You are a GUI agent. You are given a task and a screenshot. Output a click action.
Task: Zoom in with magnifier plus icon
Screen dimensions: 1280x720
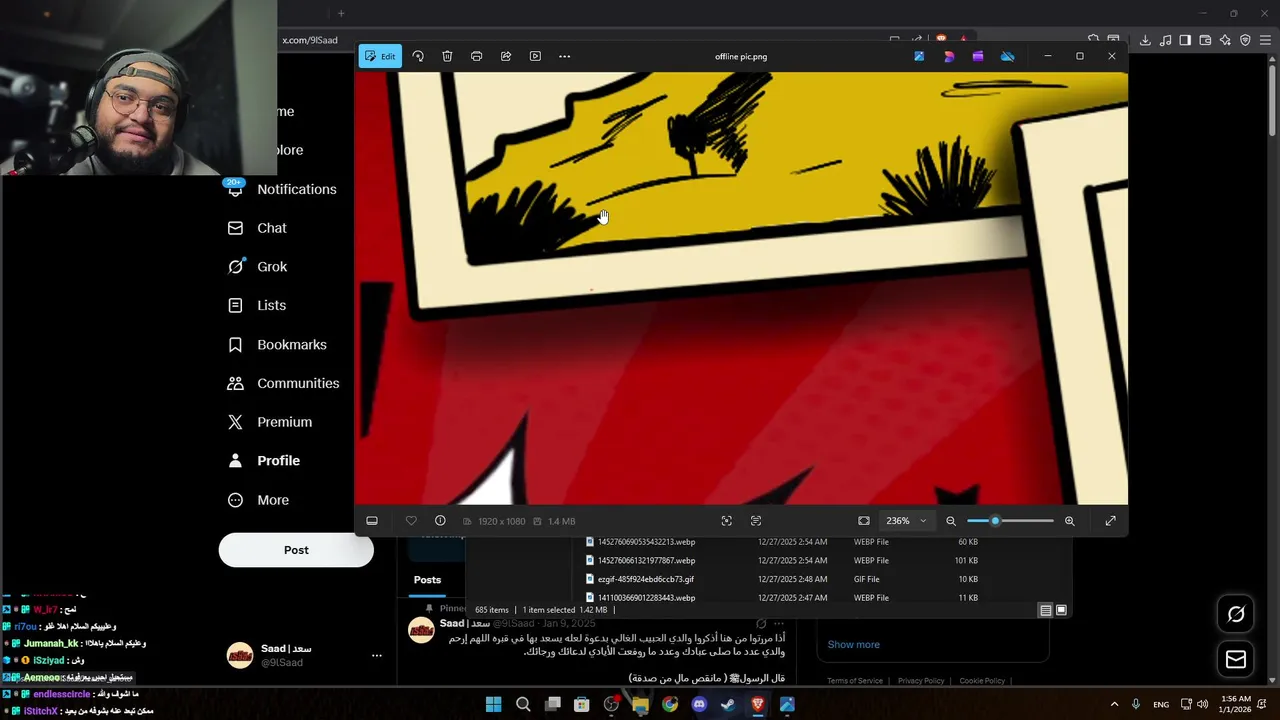1070,521
